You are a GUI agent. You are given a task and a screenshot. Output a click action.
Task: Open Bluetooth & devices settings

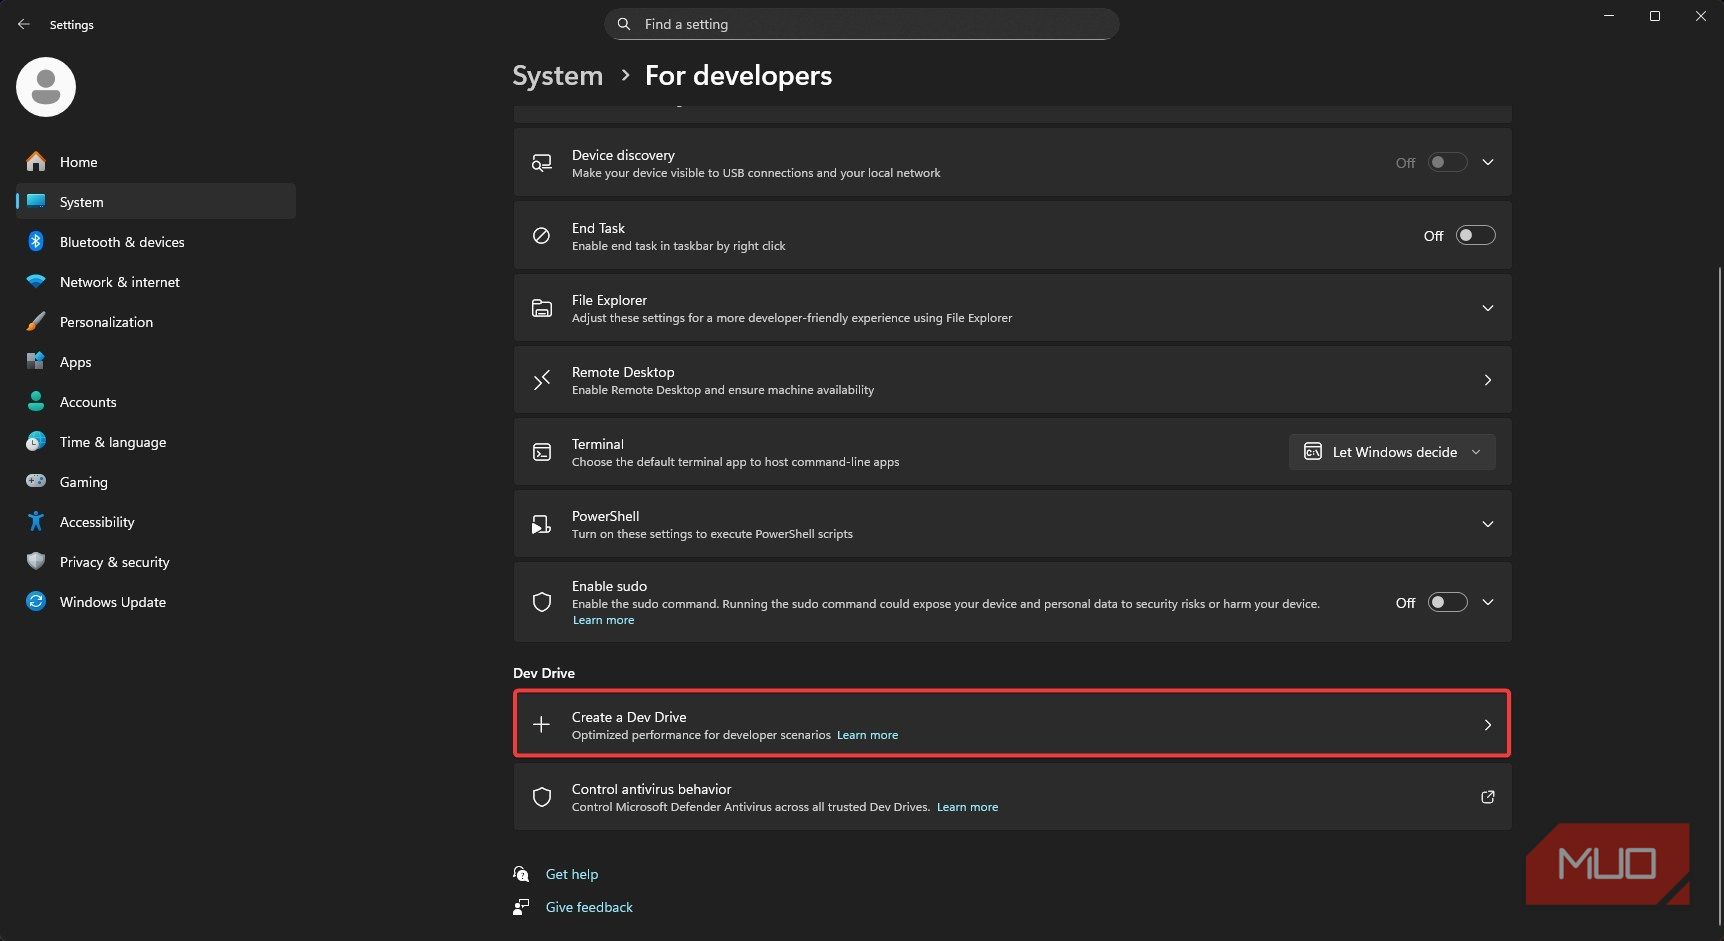[x=156, y=241]
